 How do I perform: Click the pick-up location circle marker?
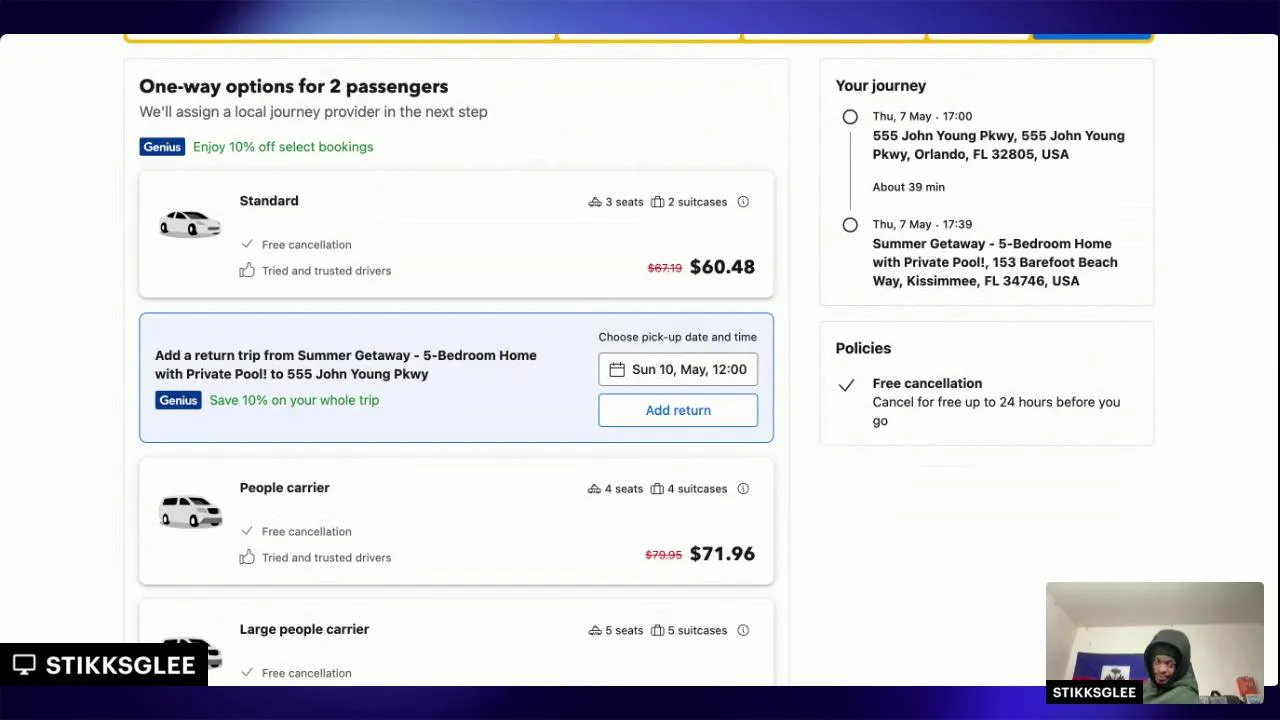point(850,117)
